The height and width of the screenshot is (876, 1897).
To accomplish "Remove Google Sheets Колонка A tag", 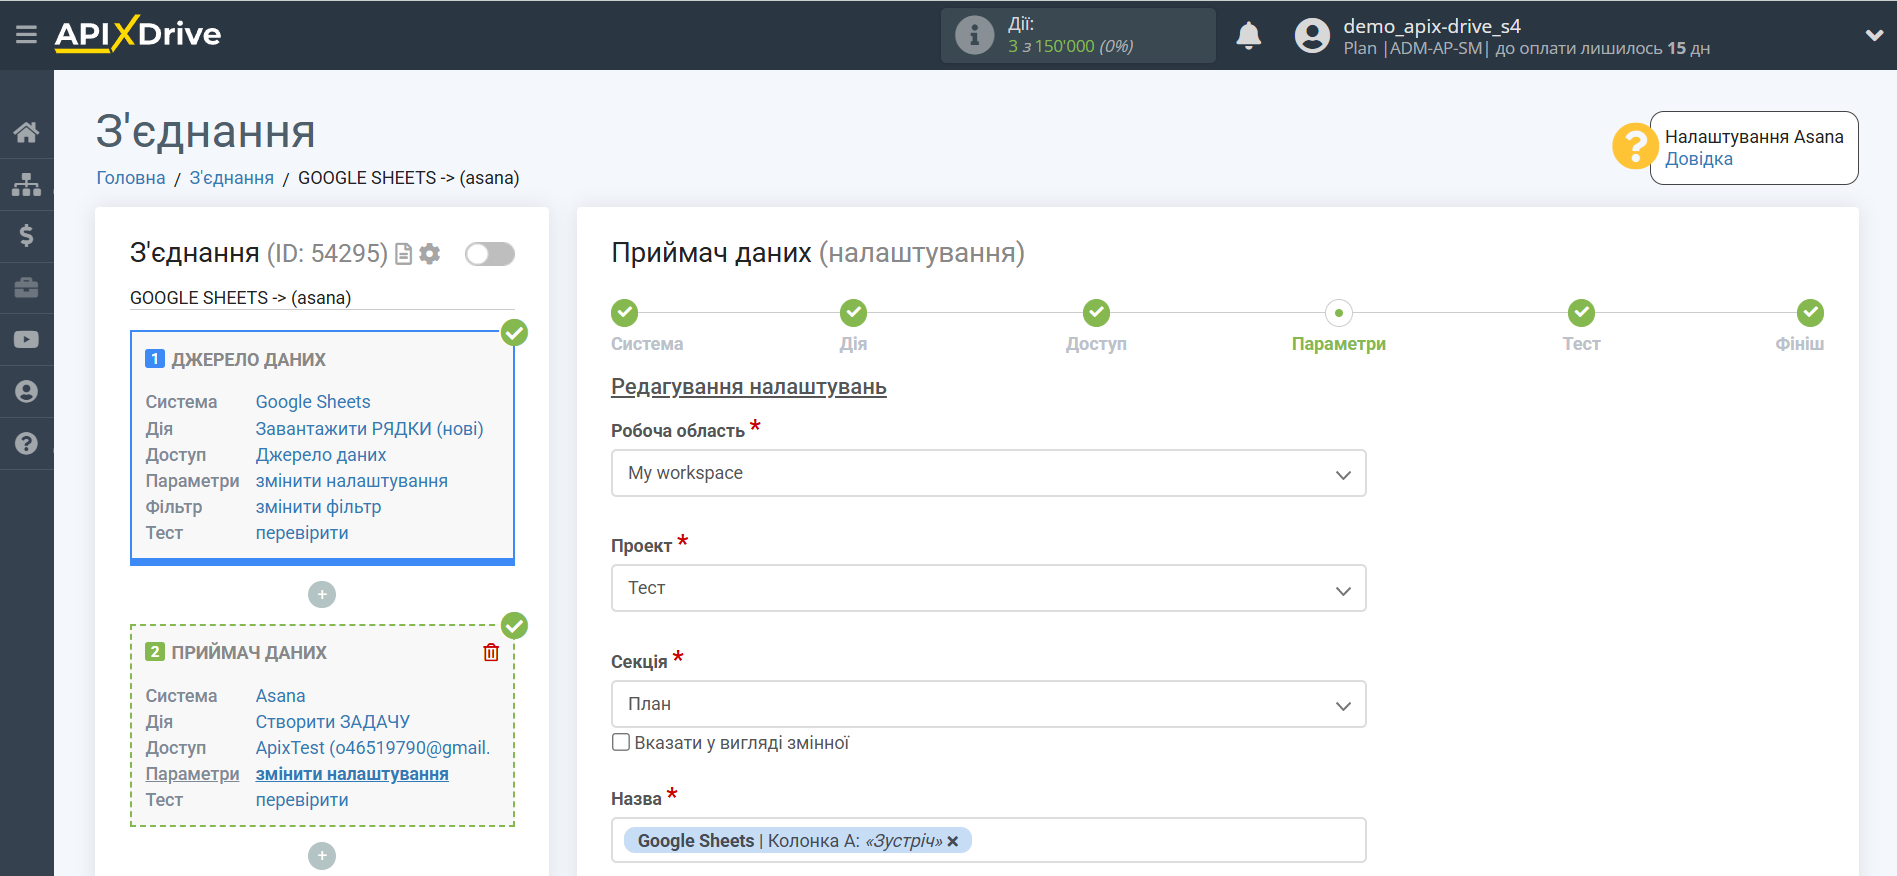I will (953, 841).
